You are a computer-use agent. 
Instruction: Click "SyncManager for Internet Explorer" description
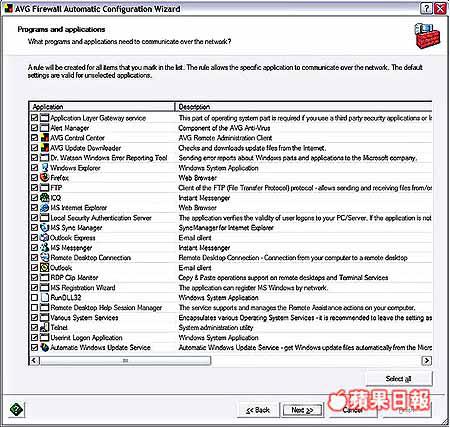coord(226,228)
